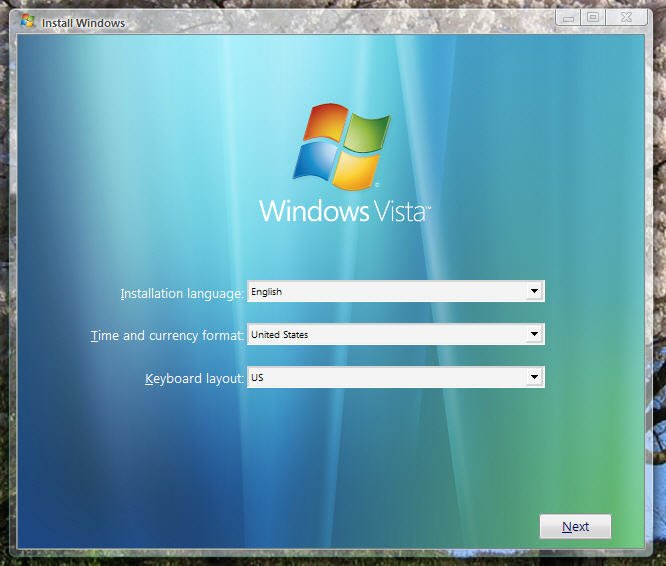Click the Install Windows title text

pos(83,22)
